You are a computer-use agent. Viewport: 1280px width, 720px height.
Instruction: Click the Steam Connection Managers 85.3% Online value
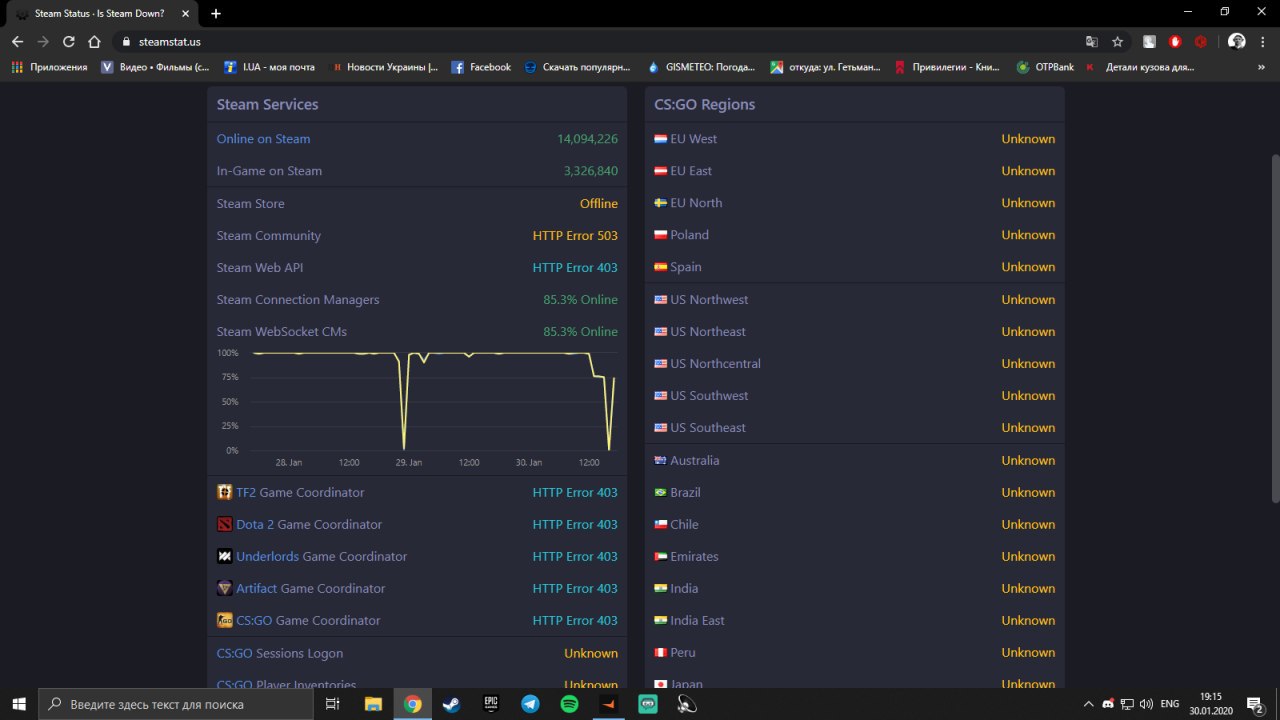[580, 300]
